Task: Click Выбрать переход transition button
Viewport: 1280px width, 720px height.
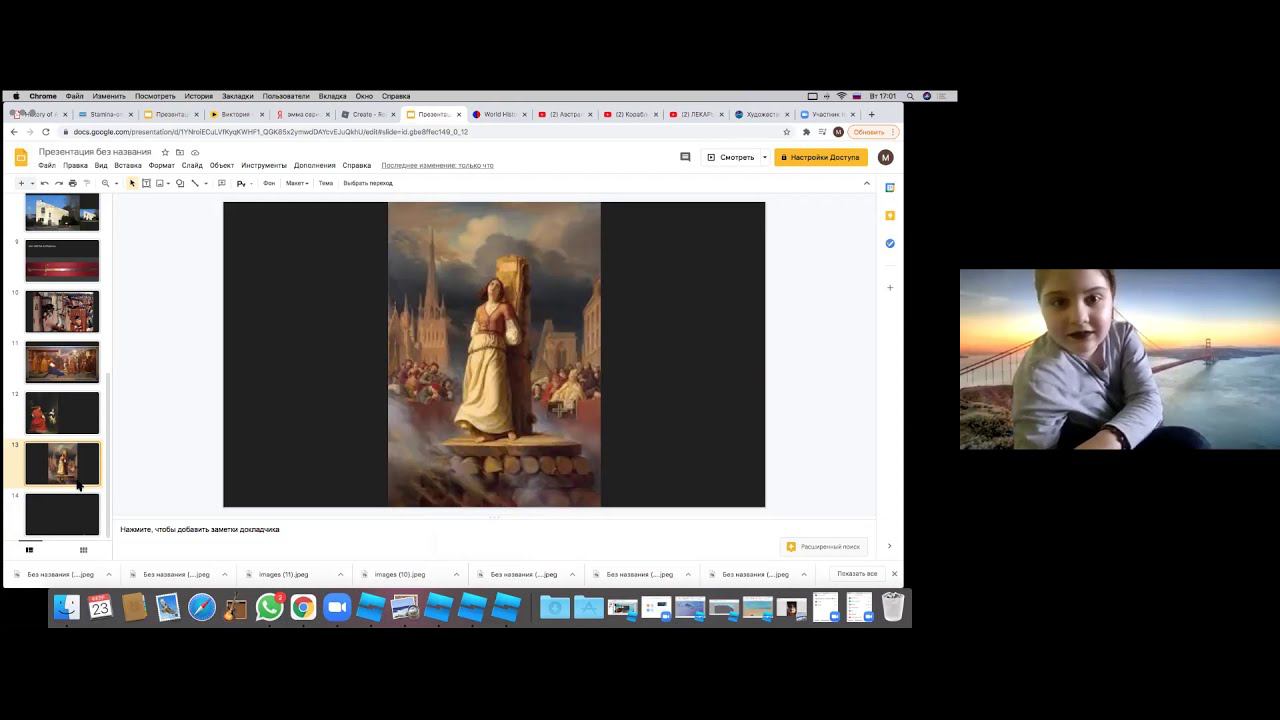Action: [x=368, y=183]
